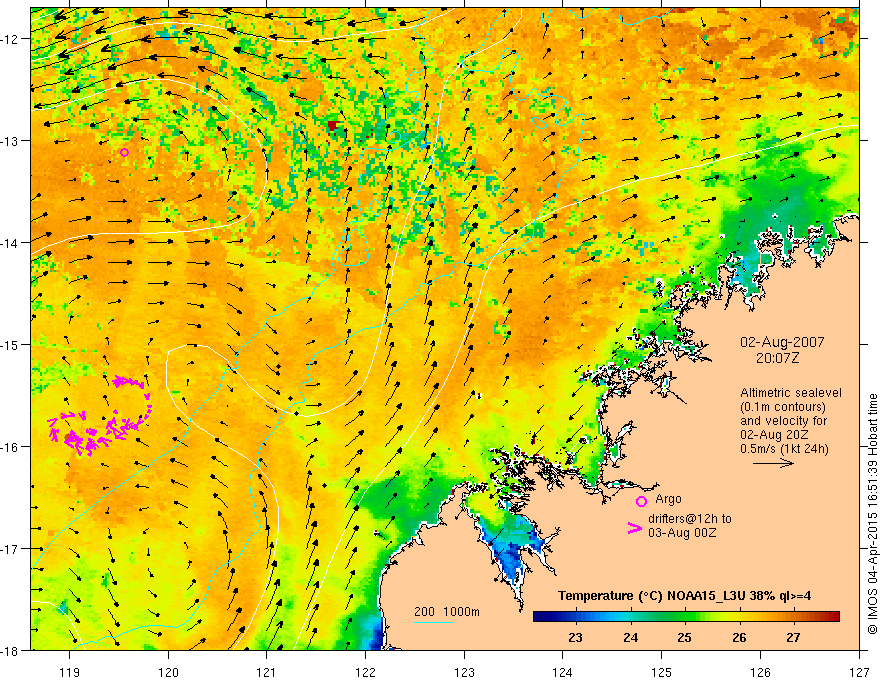The height and width of the screenshot is (680, 880).
Task: Click the '-18' latitude axis label
Action: (x=10, y=651)
